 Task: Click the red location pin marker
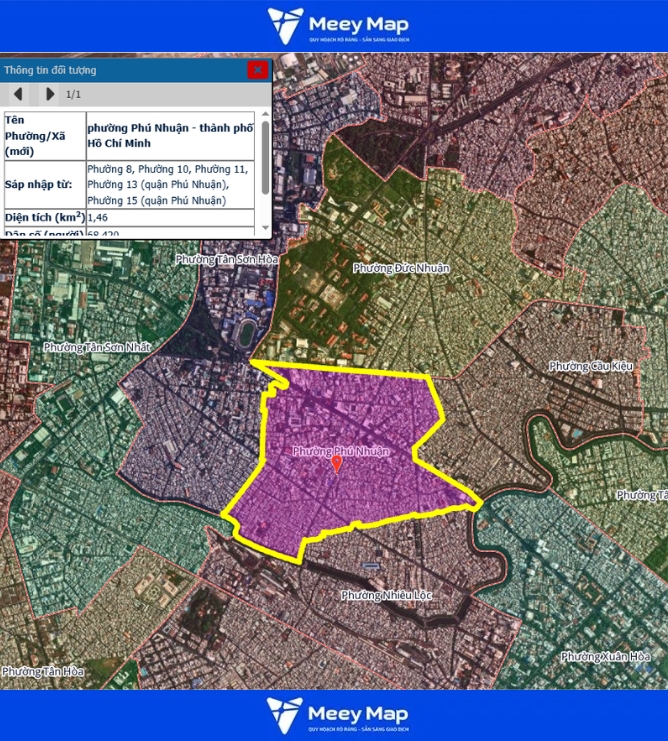[336, 464]
